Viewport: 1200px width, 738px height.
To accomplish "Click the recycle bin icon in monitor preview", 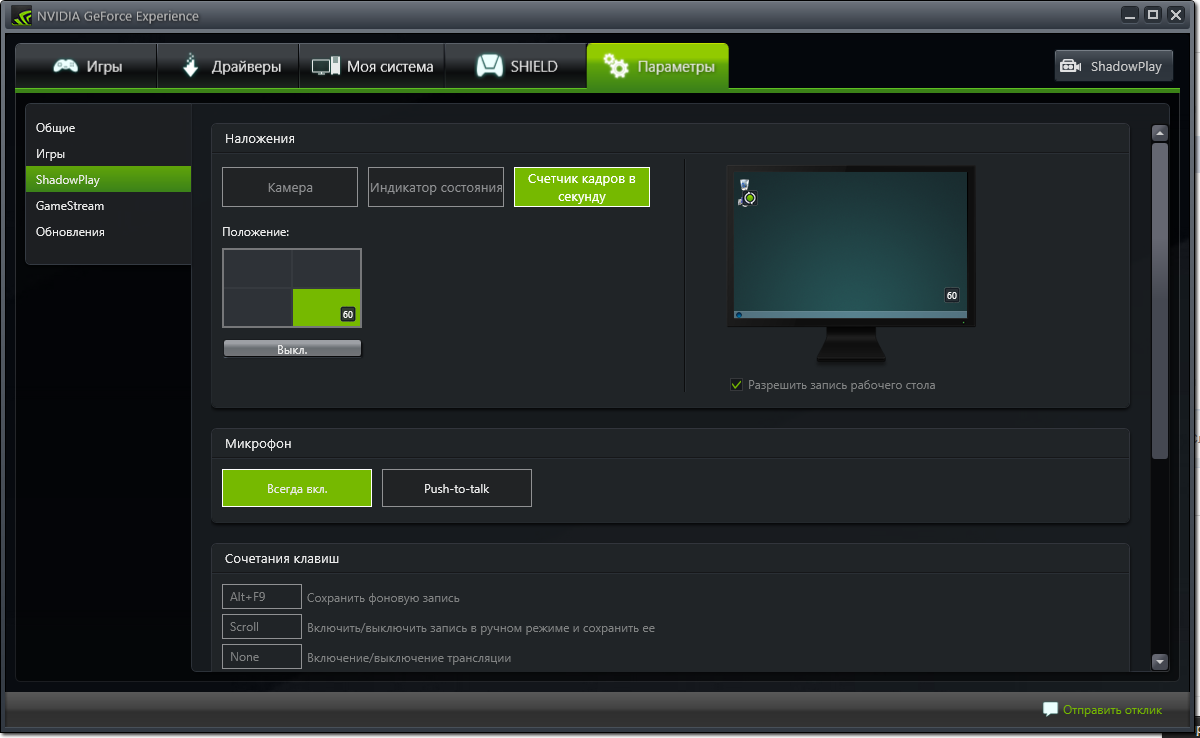I will (x=744, y=183).
